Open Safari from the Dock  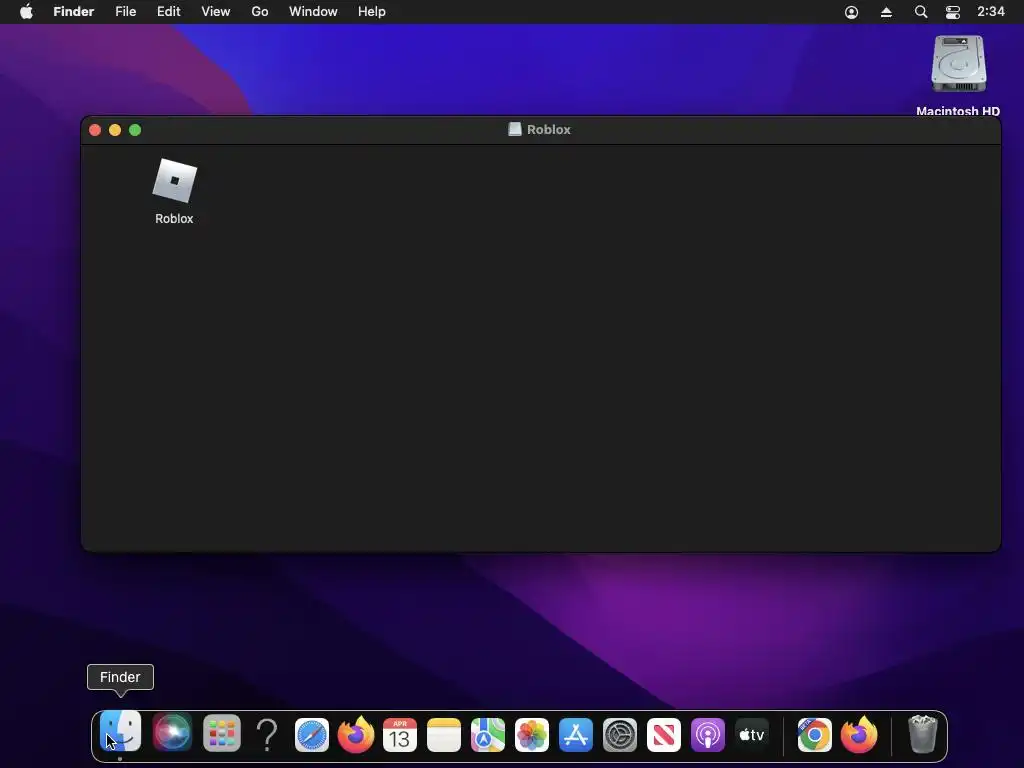point(312,735)
